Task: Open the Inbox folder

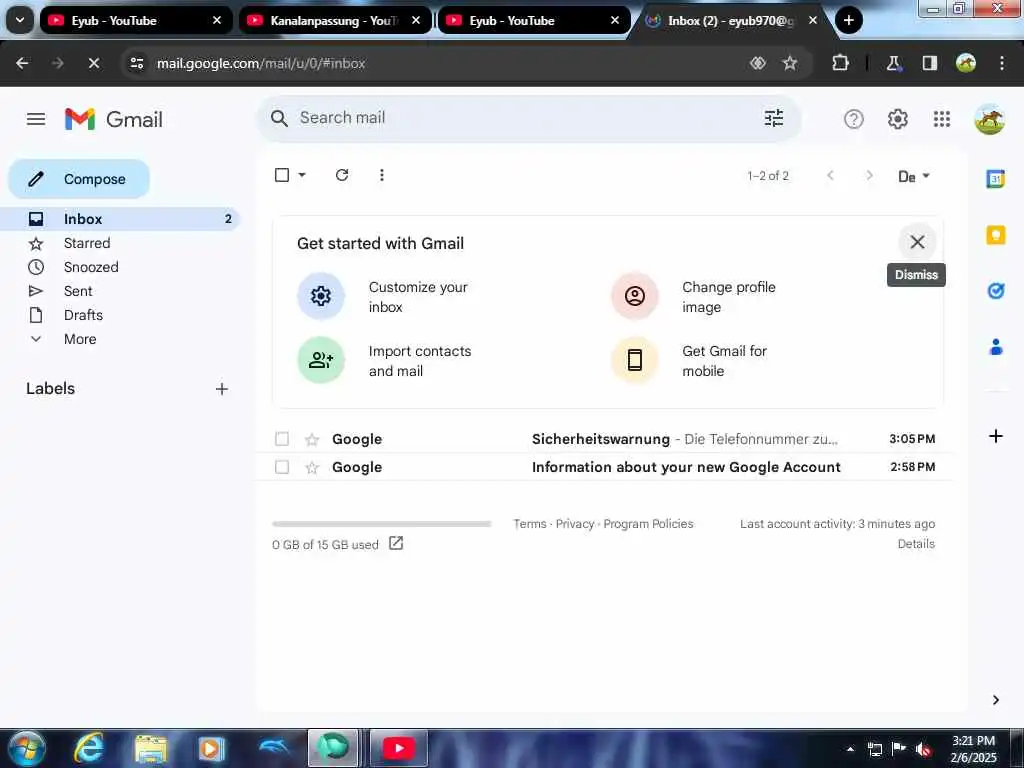Action: coord(121,219)
